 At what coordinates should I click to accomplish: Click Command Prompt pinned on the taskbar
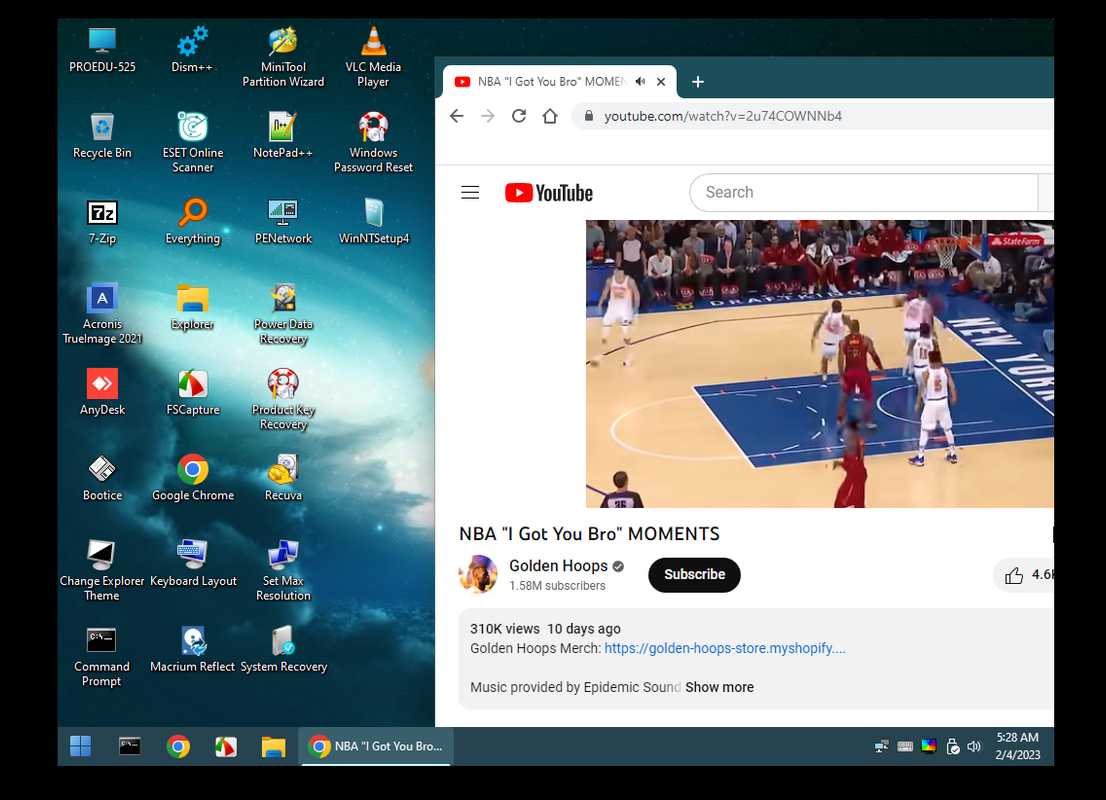pos(130,746)
